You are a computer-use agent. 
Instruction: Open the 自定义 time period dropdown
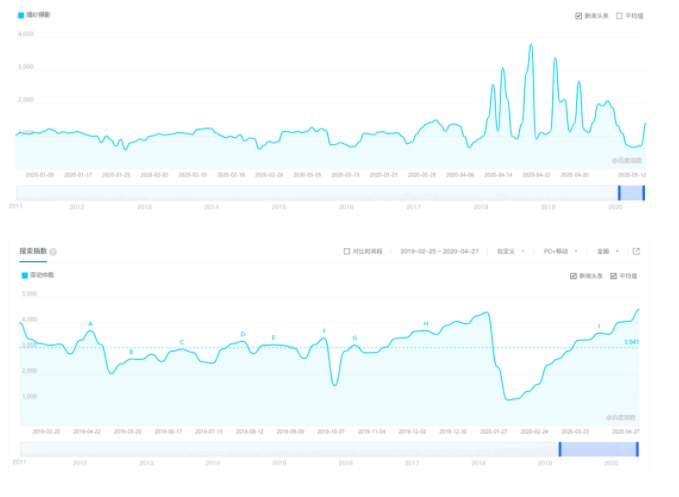tap(511, 252)
